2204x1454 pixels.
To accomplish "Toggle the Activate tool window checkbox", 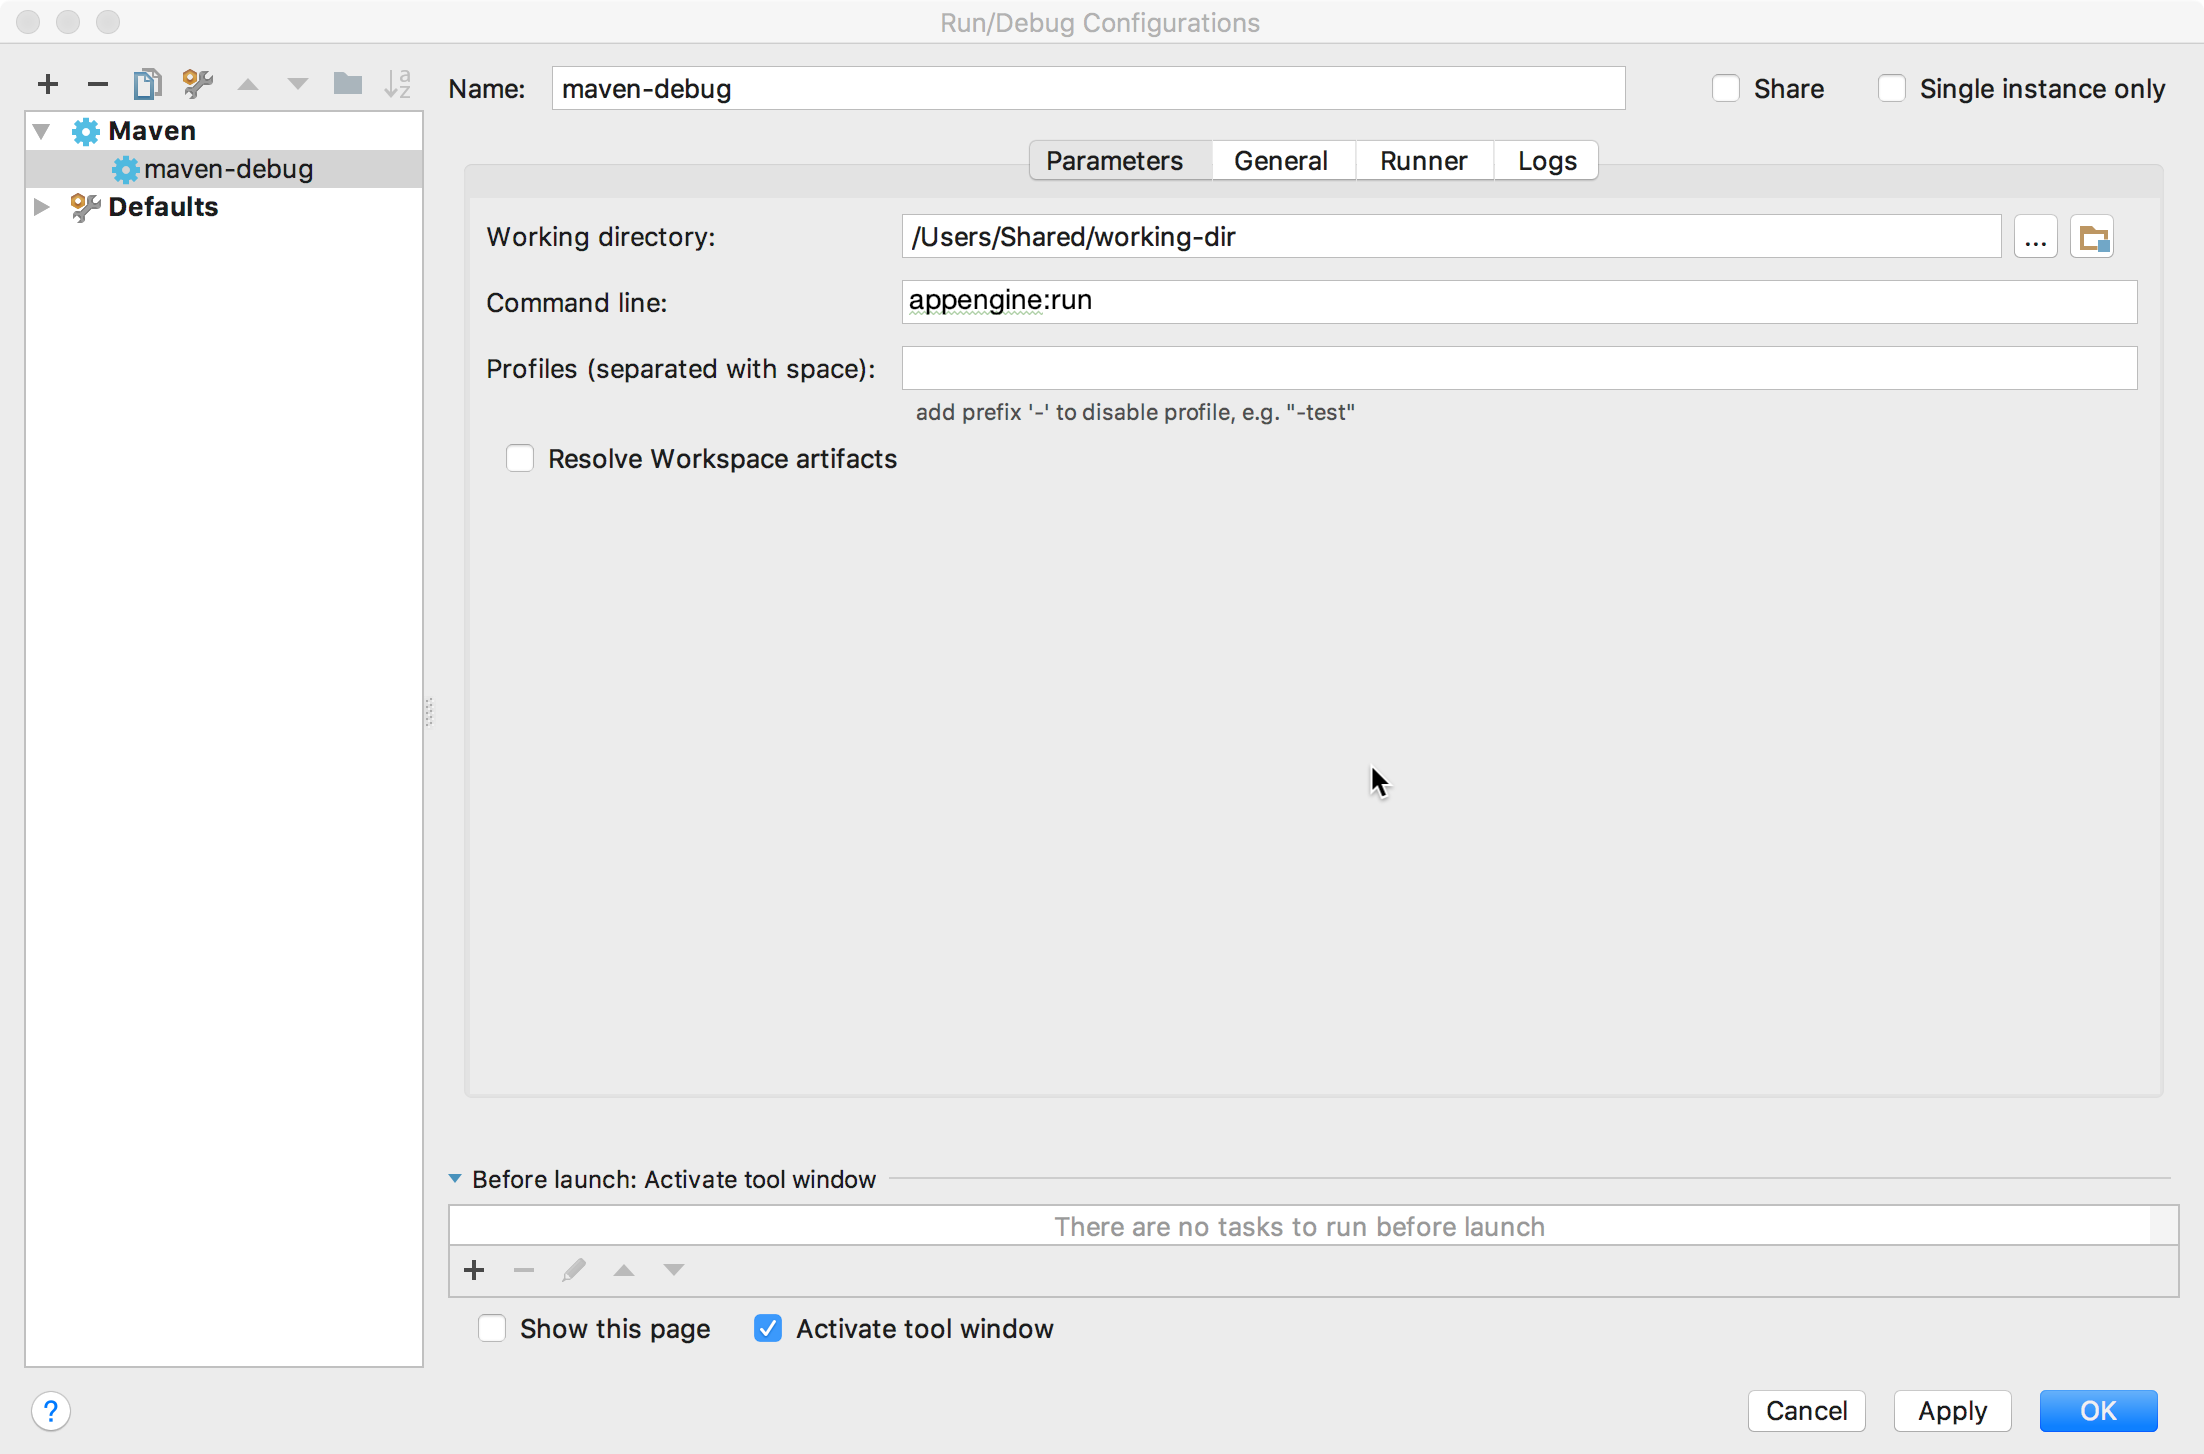I will pos(768,1327).
